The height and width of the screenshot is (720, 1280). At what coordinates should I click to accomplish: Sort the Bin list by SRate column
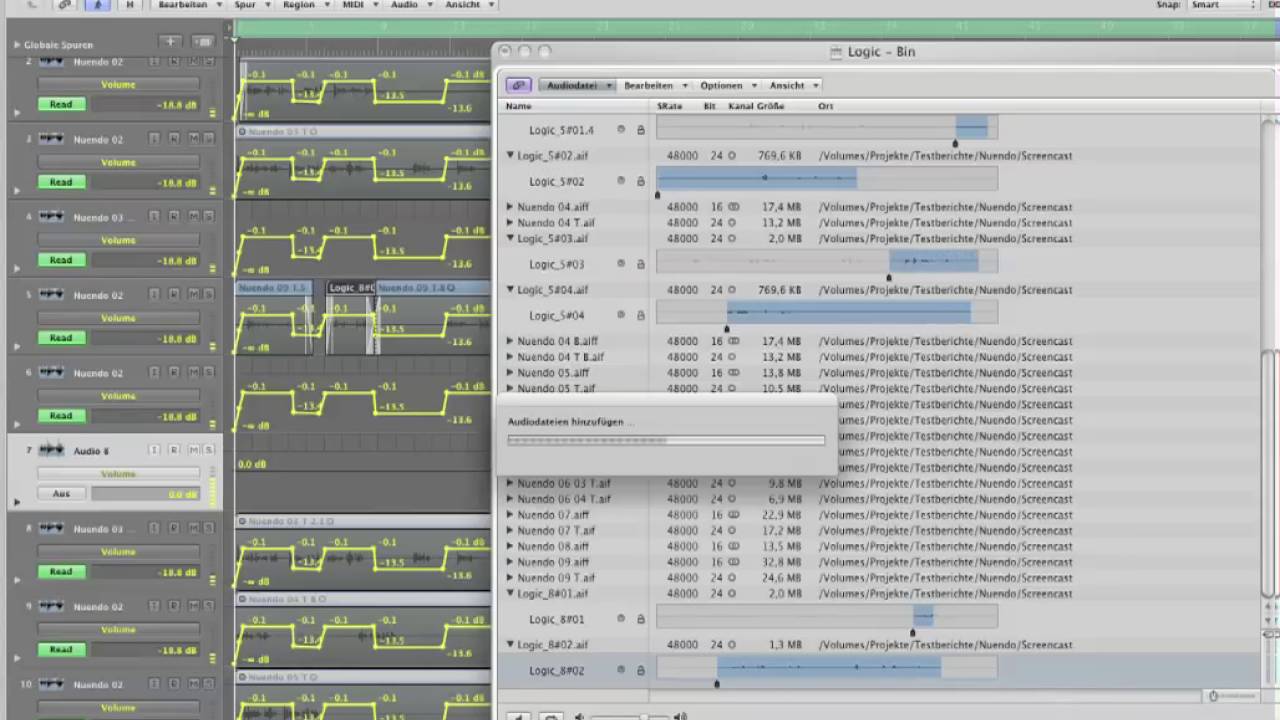[669, 106]
